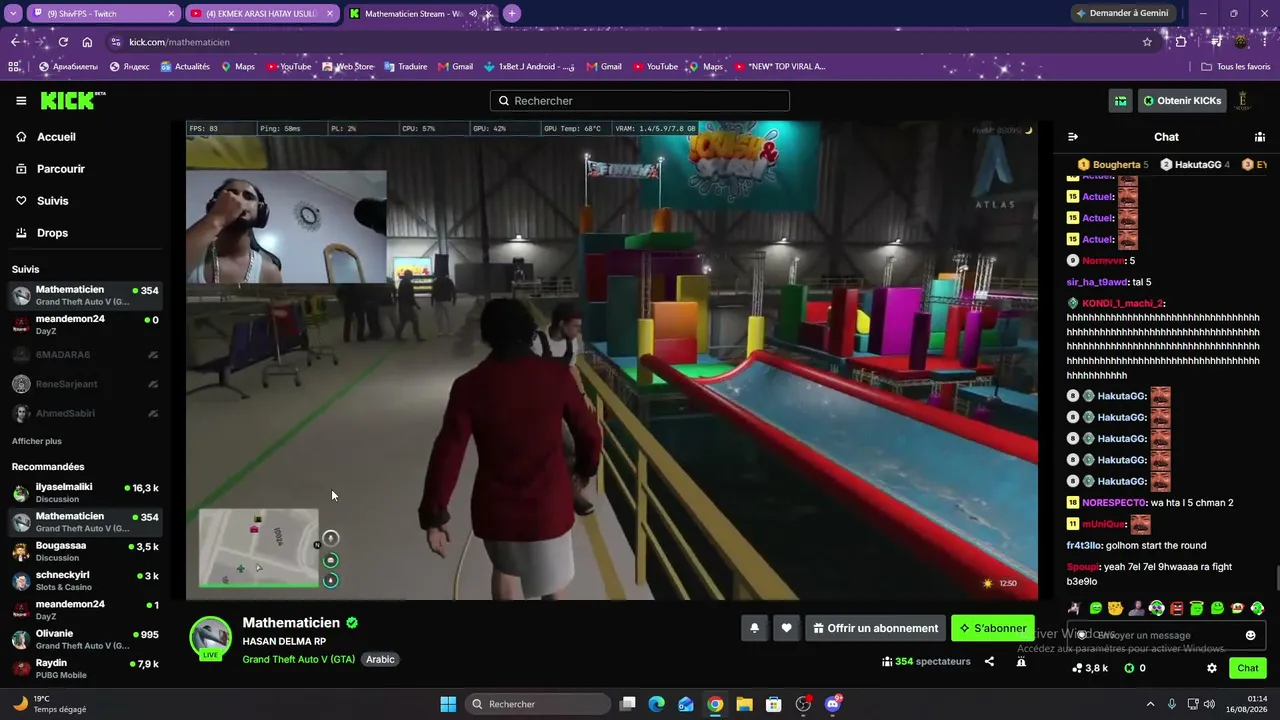Reload the page
The image size is (1280, 720).
click(63, 42)
